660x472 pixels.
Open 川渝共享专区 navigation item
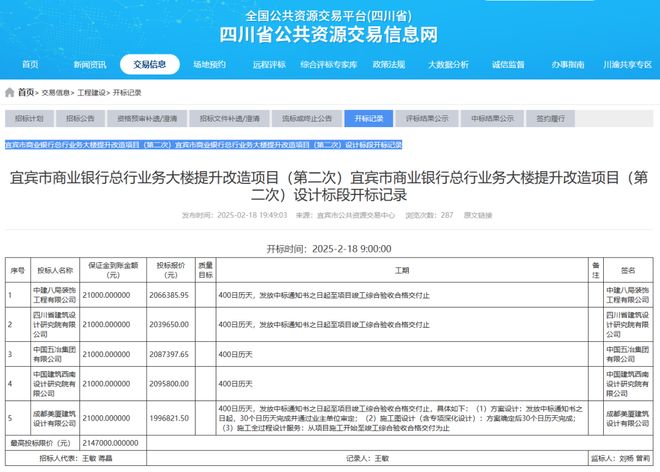628,64
